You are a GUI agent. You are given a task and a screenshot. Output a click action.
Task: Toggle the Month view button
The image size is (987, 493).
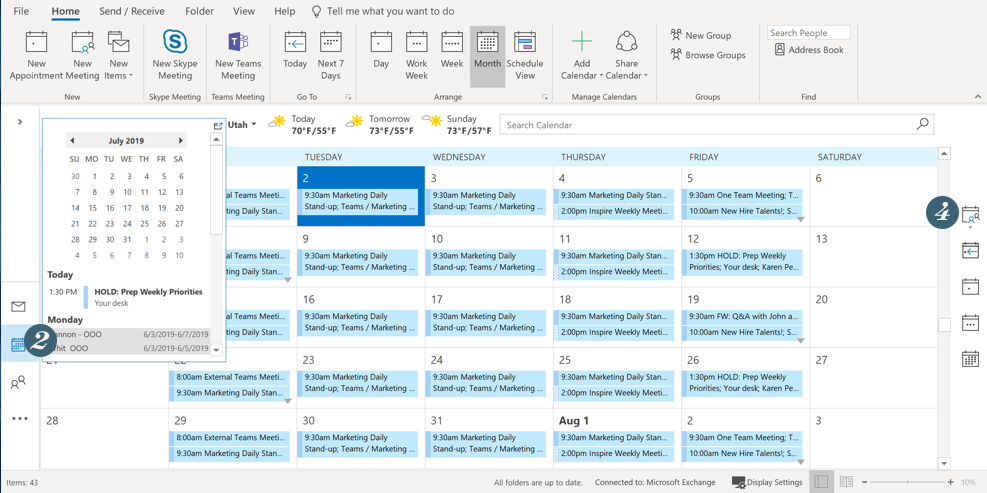pyautogui.click(x=487, y=55)
